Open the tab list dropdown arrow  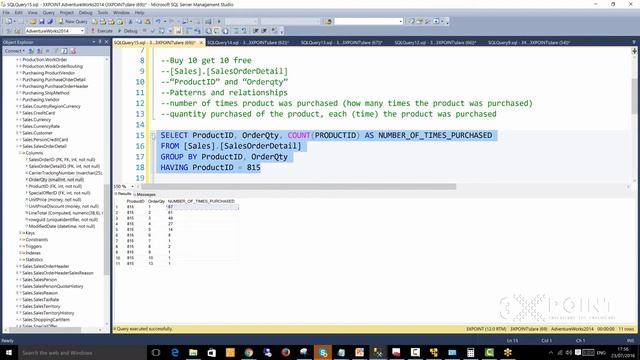634,42
